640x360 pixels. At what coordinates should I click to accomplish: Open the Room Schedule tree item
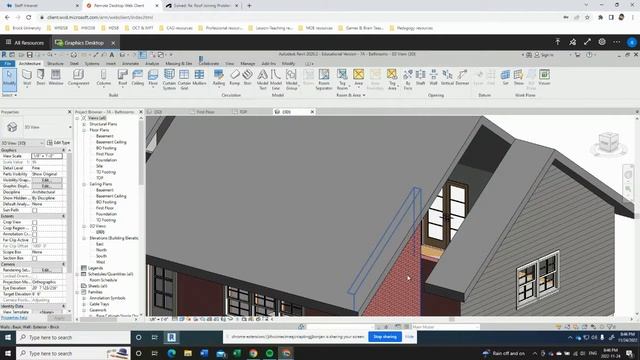(103, 280)
